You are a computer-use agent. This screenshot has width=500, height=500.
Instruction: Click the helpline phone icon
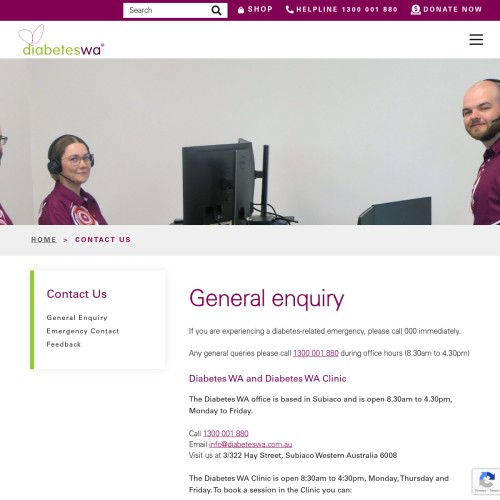(290, 10)
